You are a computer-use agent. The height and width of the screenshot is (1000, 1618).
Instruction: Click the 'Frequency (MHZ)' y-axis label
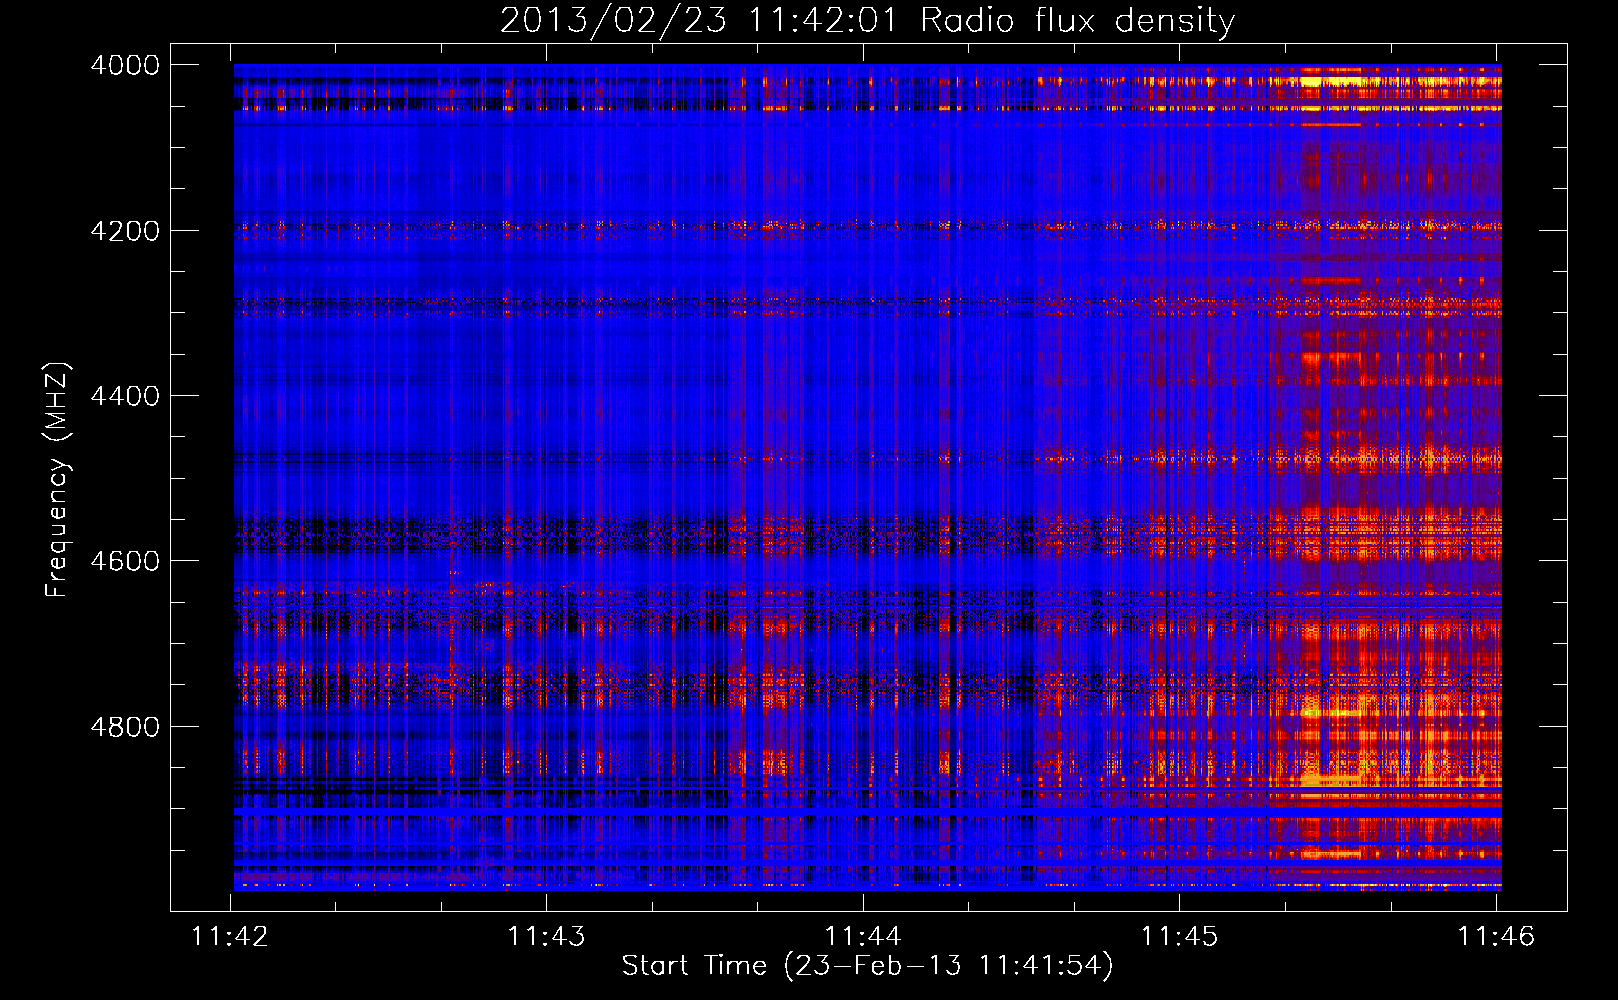pyautogui.click(x=57, y=480)
